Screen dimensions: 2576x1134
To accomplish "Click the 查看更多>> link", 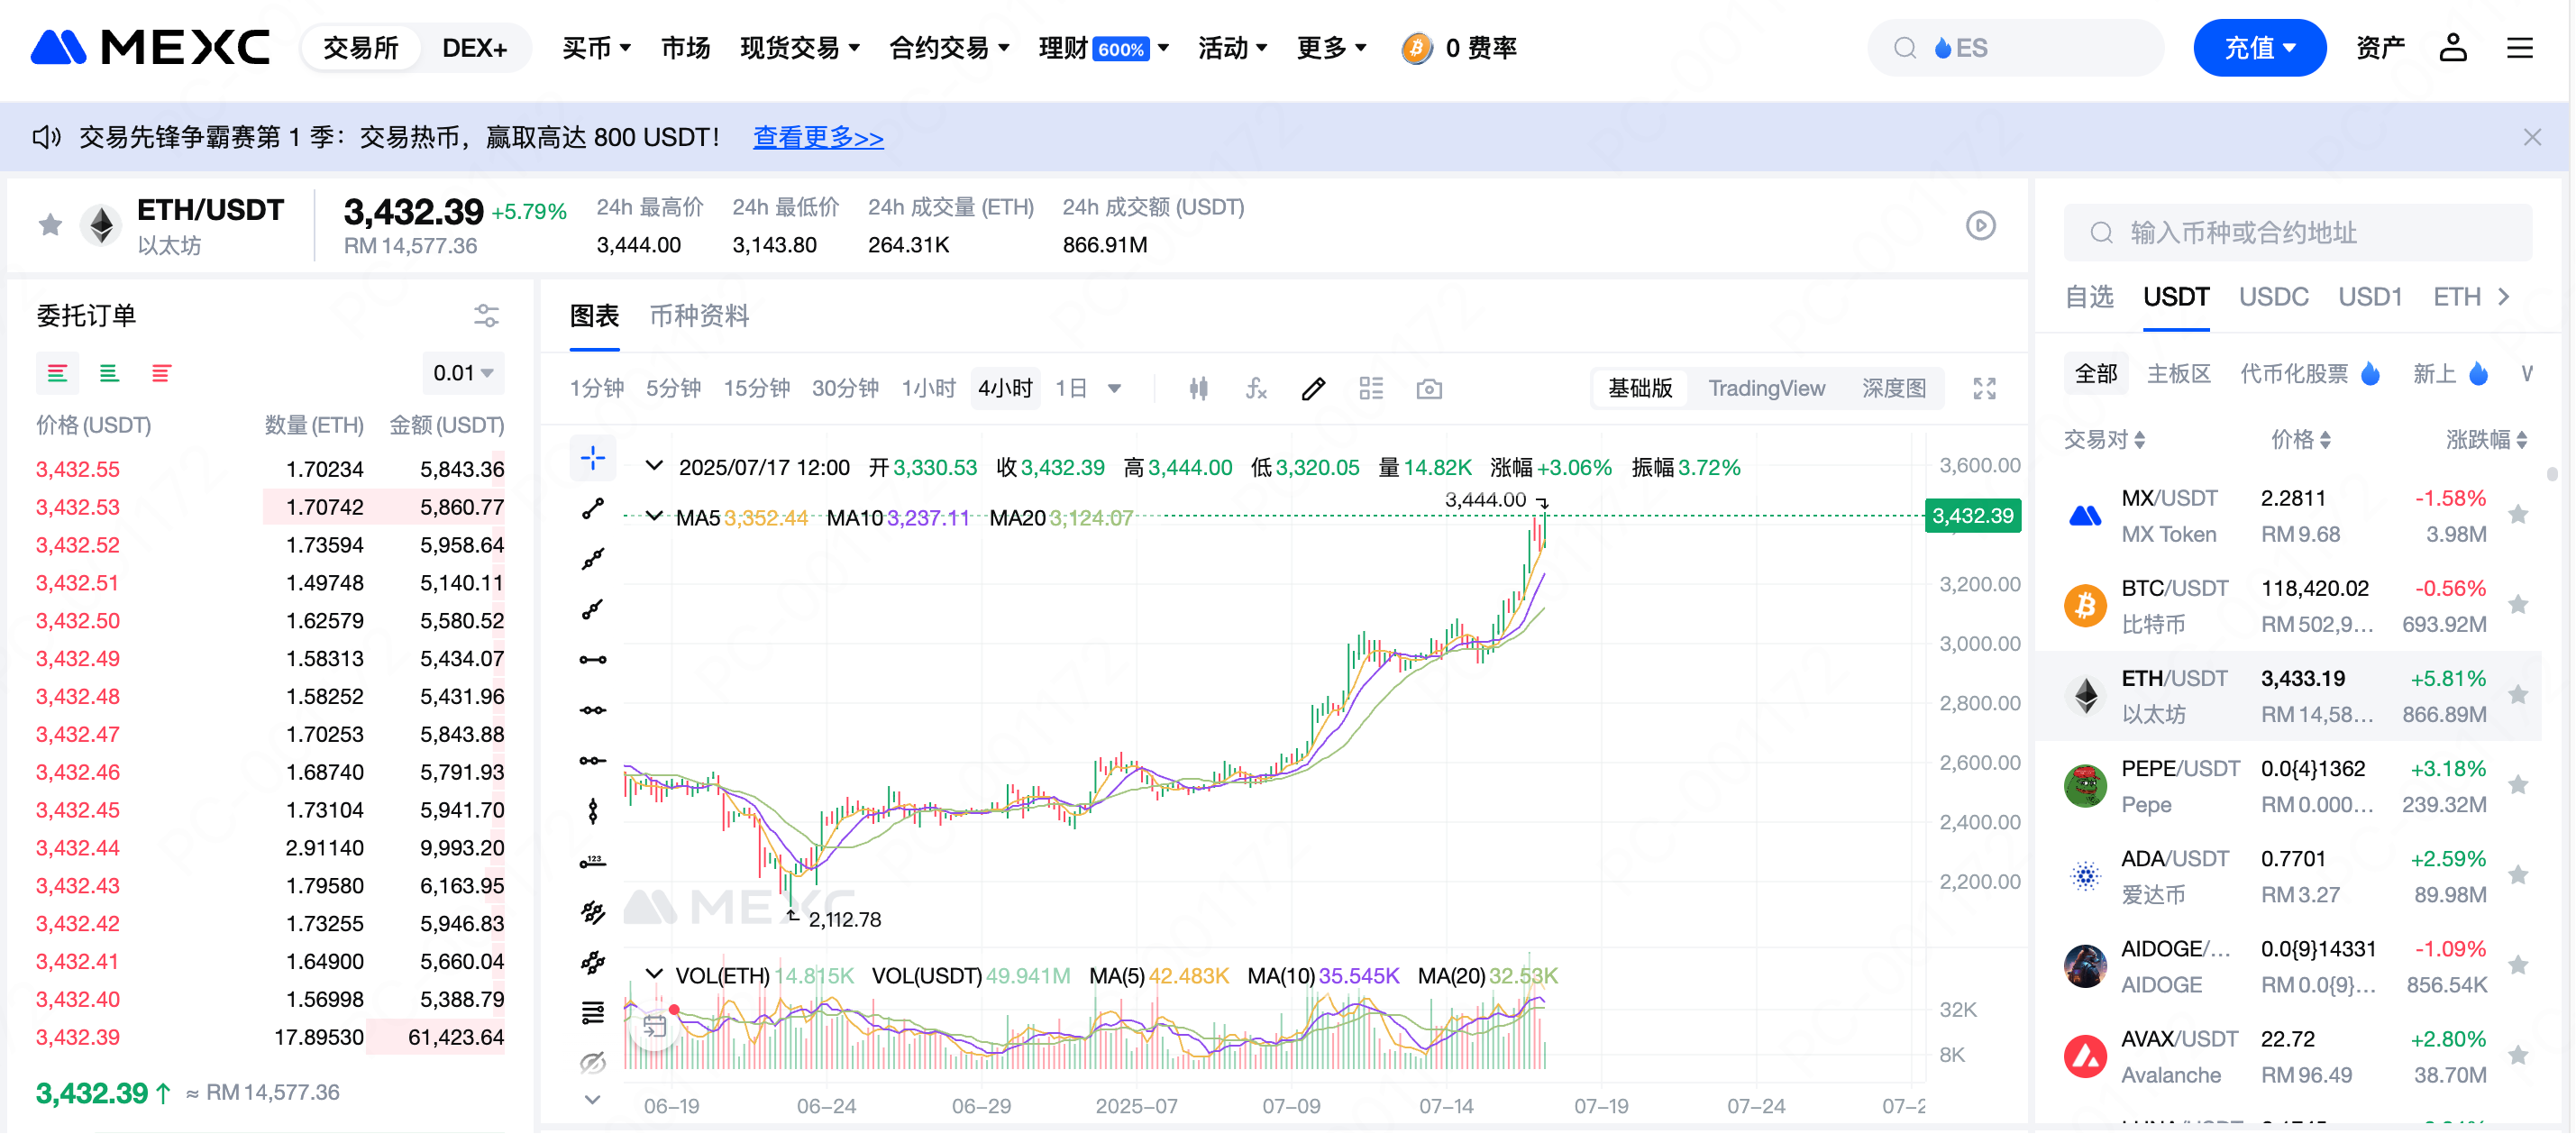I will [x=817, y=137].
